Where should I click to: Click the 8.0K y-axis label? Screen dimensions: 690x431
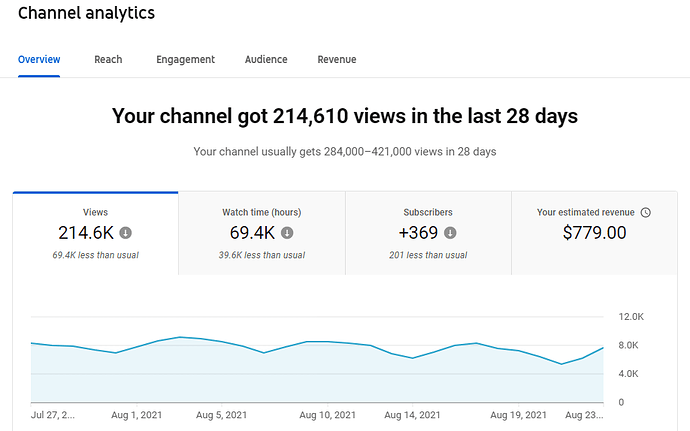click(x=628, y=345)
